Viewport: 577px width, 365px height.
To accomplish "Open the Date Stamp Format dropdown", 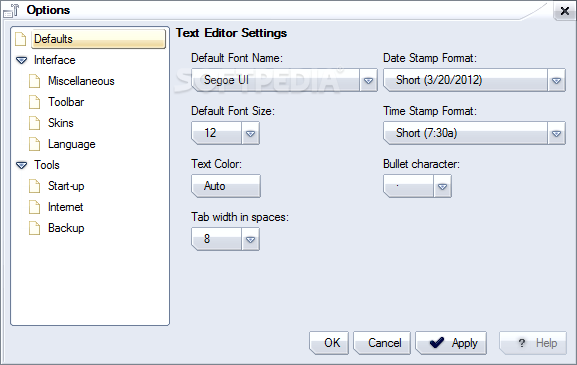I will point(556,80).
